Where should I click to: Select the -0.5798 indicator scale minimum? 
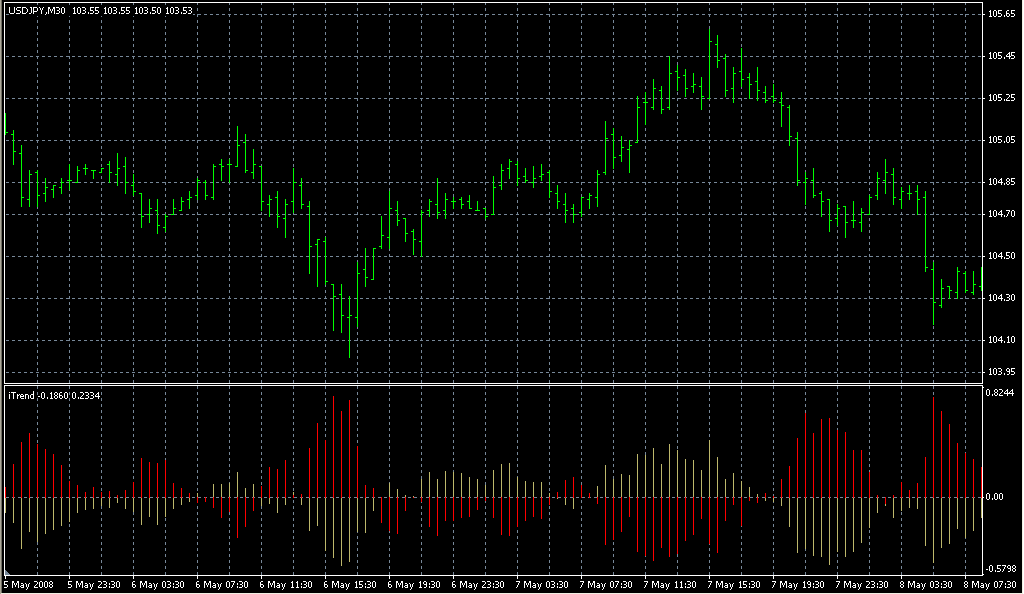[x=1000, y=569]
